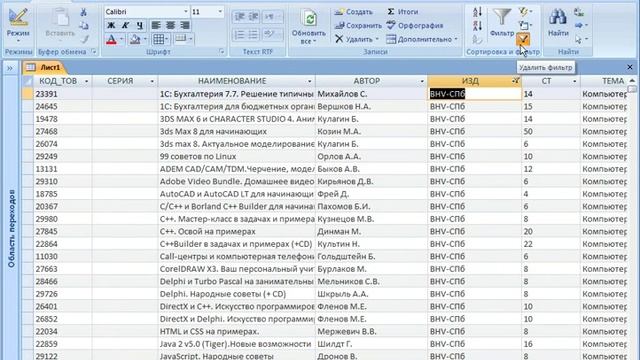Screen dimensions: 640x360
Task: Open the Calibri font name dropdown
Action: [x=186, y=12]
